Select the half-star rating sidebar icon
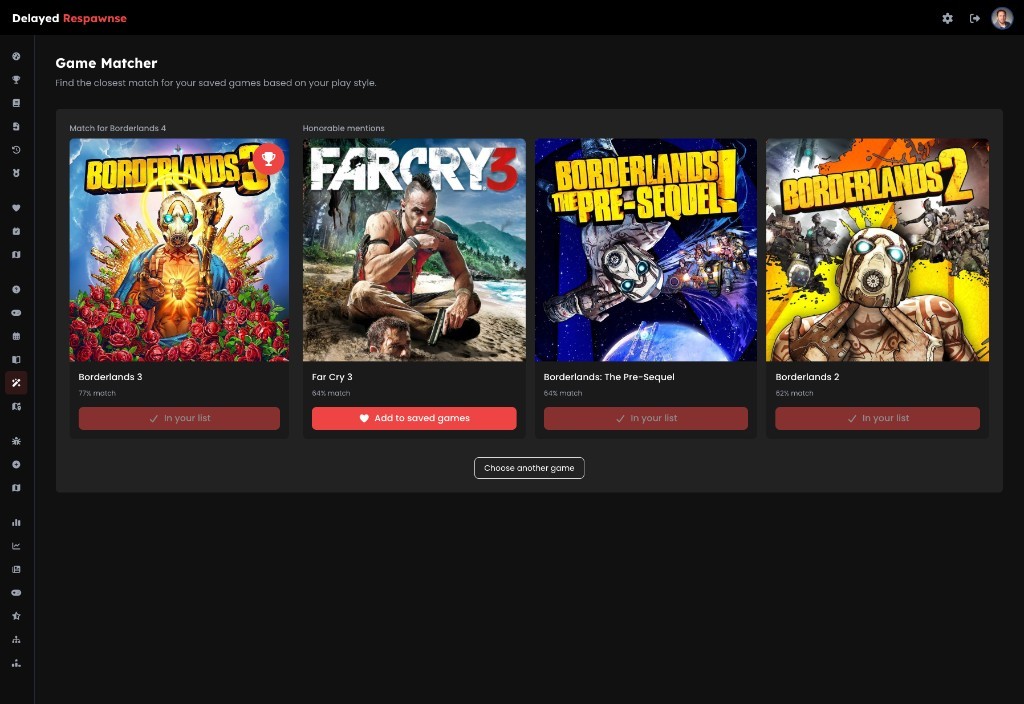 (x=16, y=616)
